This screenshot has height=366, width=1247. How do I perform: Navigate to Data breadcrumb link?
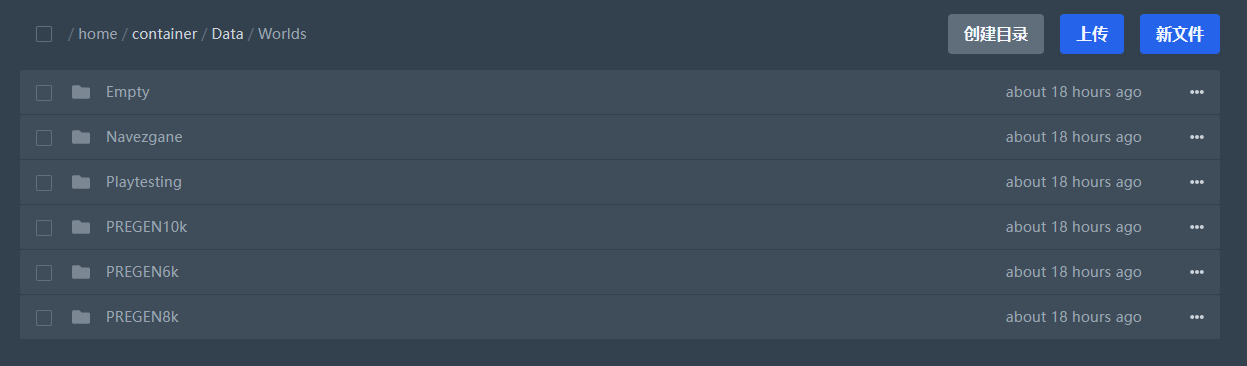click(x=227, y=34)
